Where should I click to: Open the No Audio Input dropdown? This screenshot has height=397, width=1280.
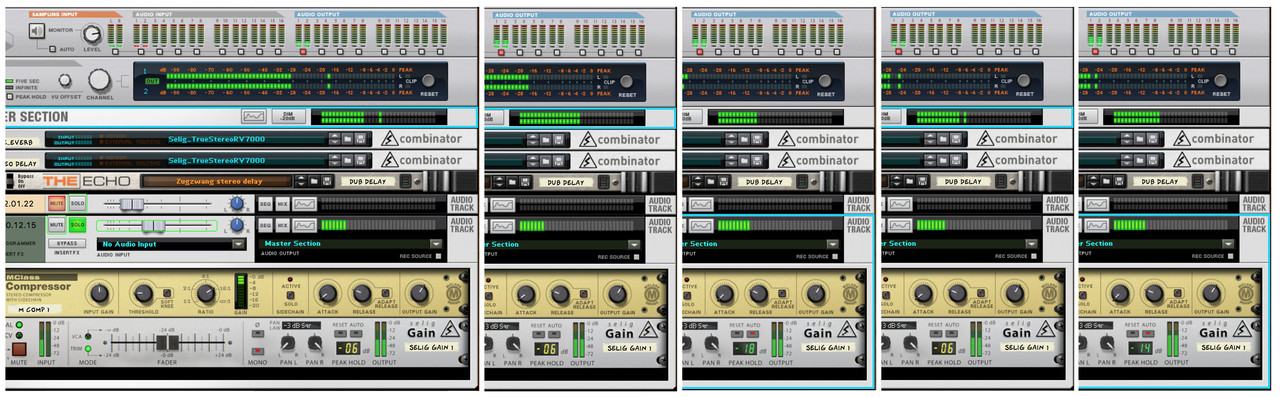pyautogui.click(x=171, y=243)
